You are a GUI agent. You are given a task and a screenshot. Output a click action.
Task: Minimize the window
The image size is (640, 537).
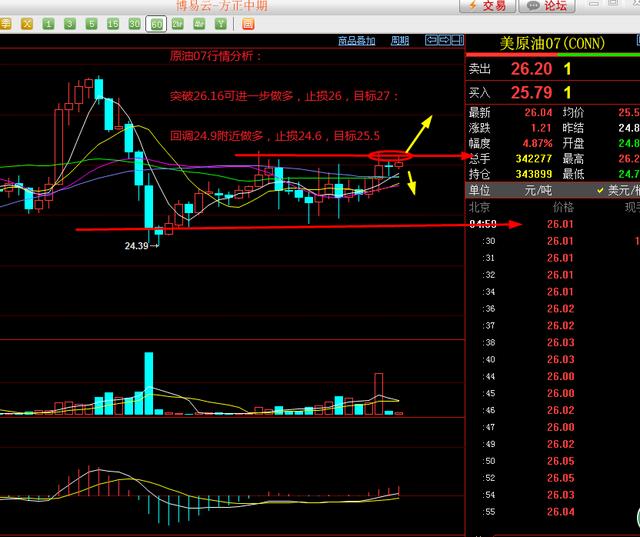coord(594,3)
